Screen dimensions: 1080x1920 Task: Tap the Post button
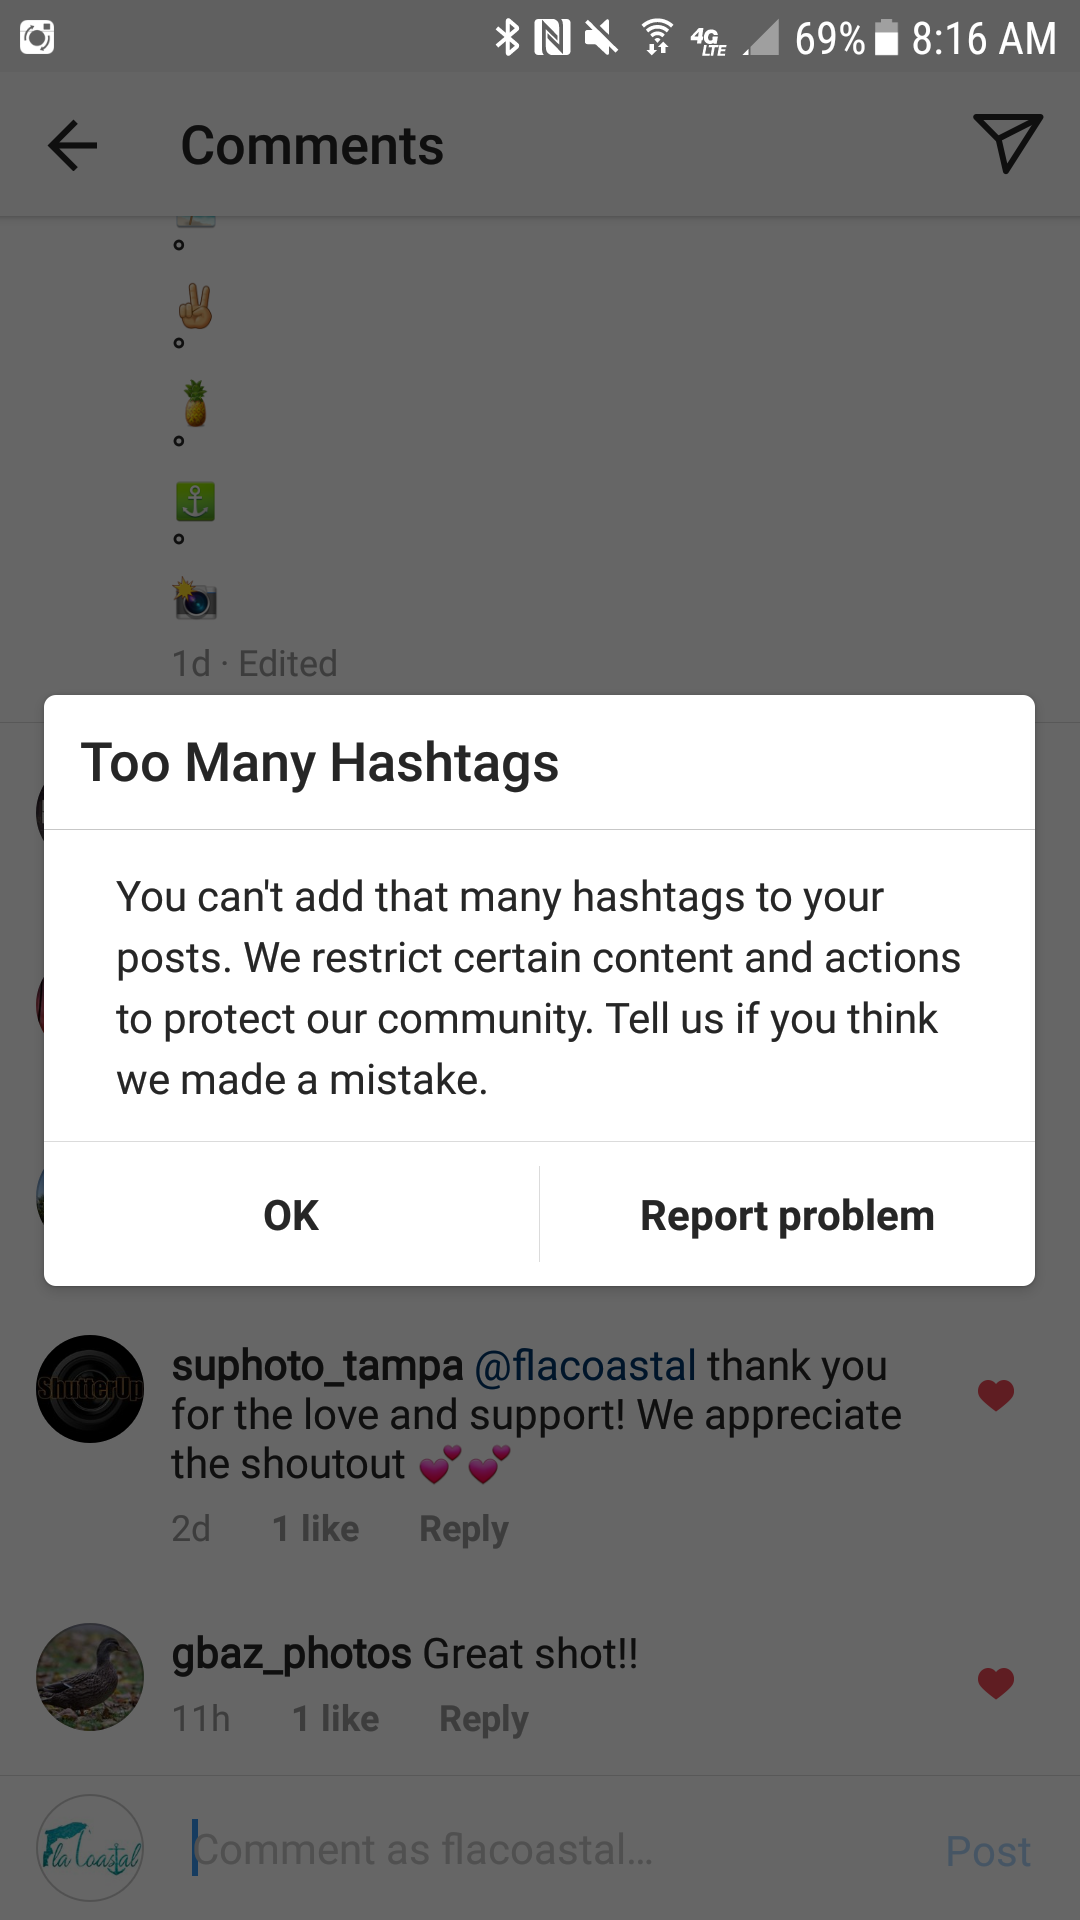pos(988,1851)
